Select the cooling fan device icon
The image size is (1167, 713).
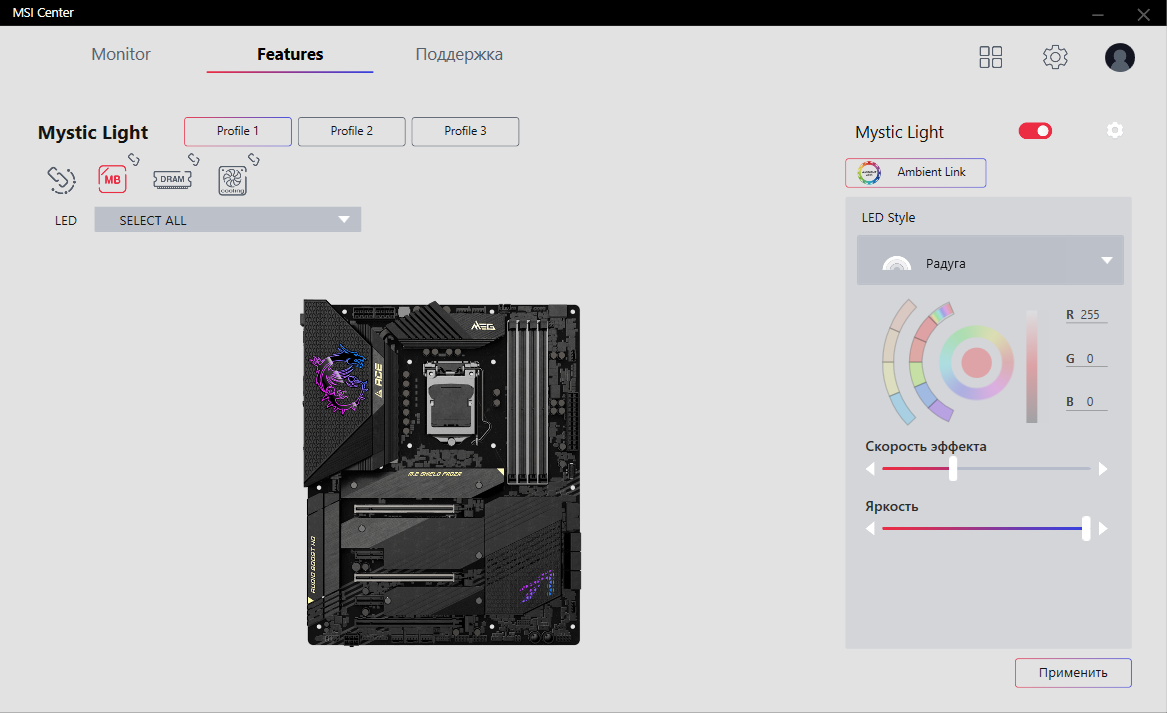click(x=232, y=181)
